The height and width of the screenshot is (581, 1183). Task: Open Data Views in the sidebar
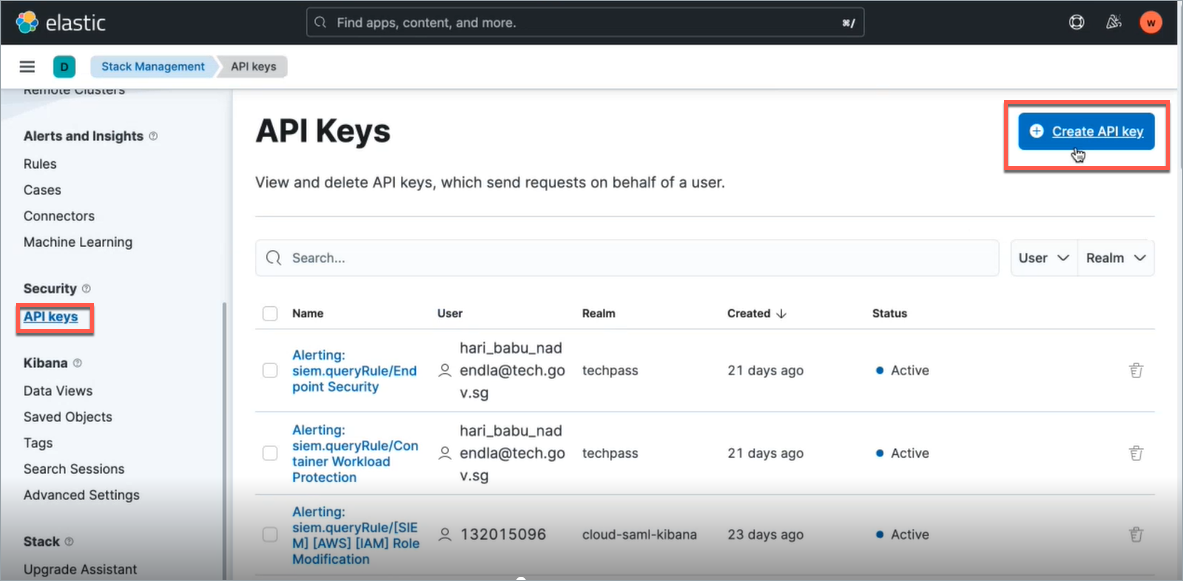(58, 391)
